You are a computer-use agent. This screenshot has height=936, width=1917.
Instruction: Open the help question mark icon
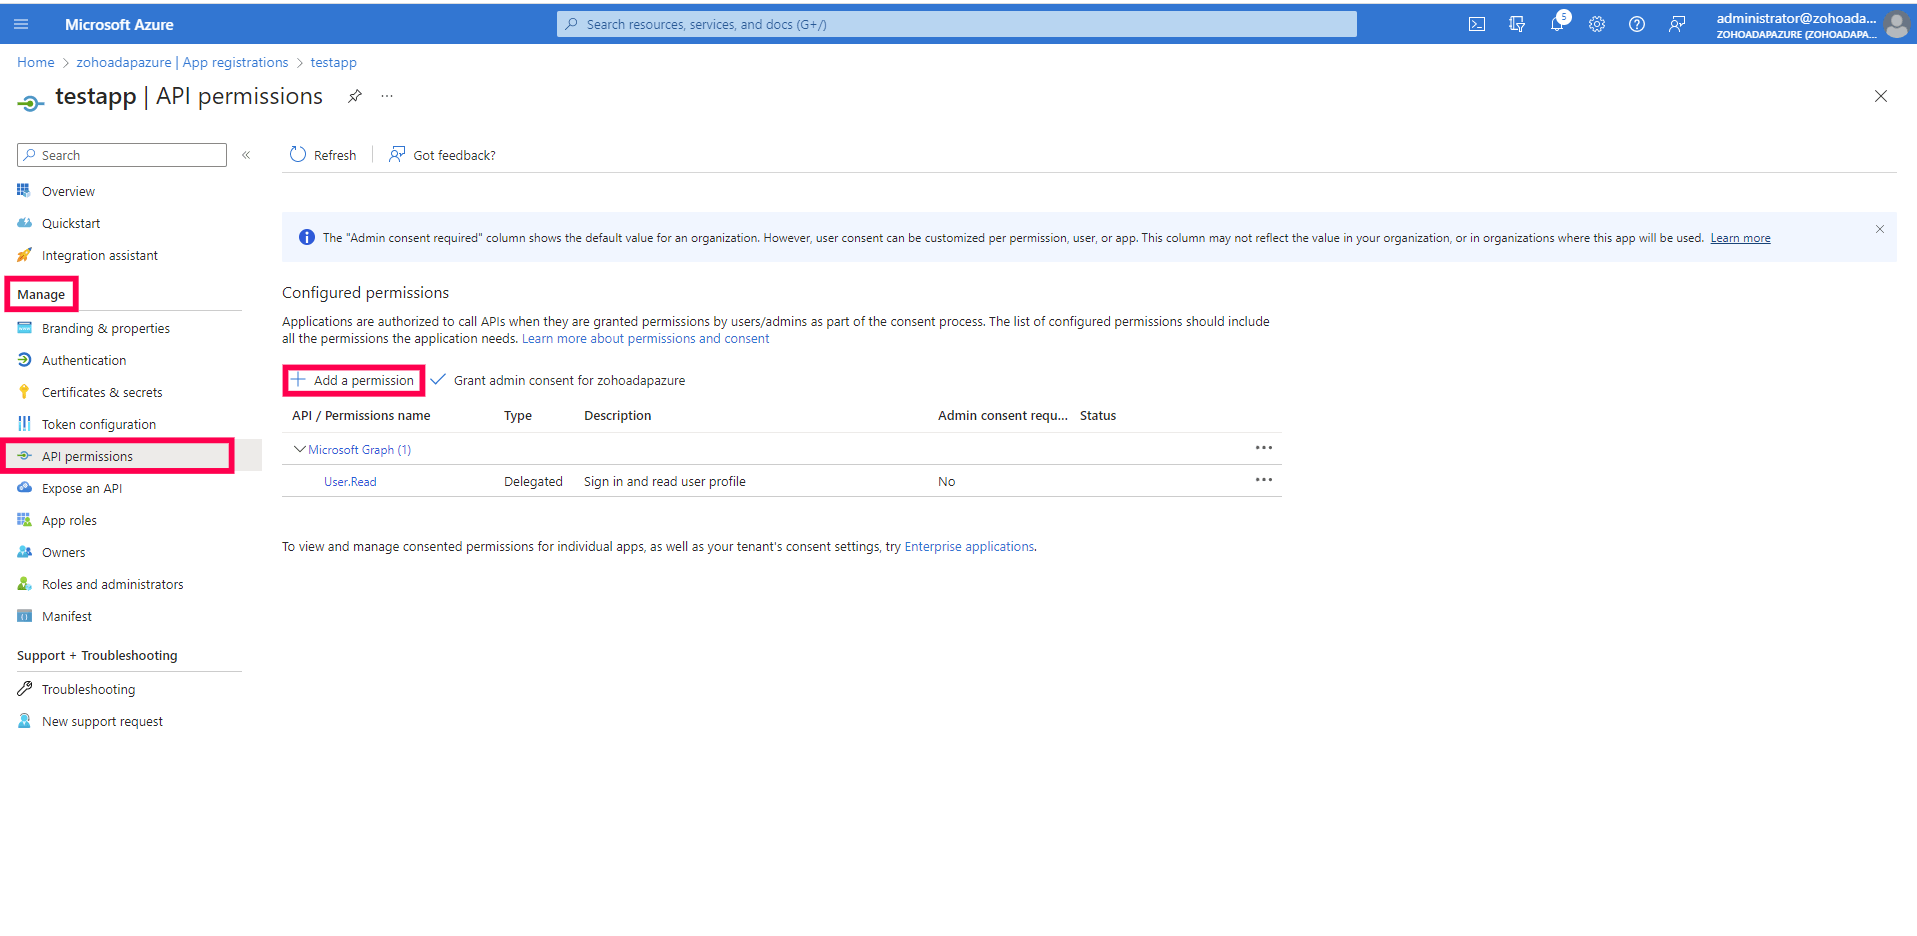pos(1637,23)
